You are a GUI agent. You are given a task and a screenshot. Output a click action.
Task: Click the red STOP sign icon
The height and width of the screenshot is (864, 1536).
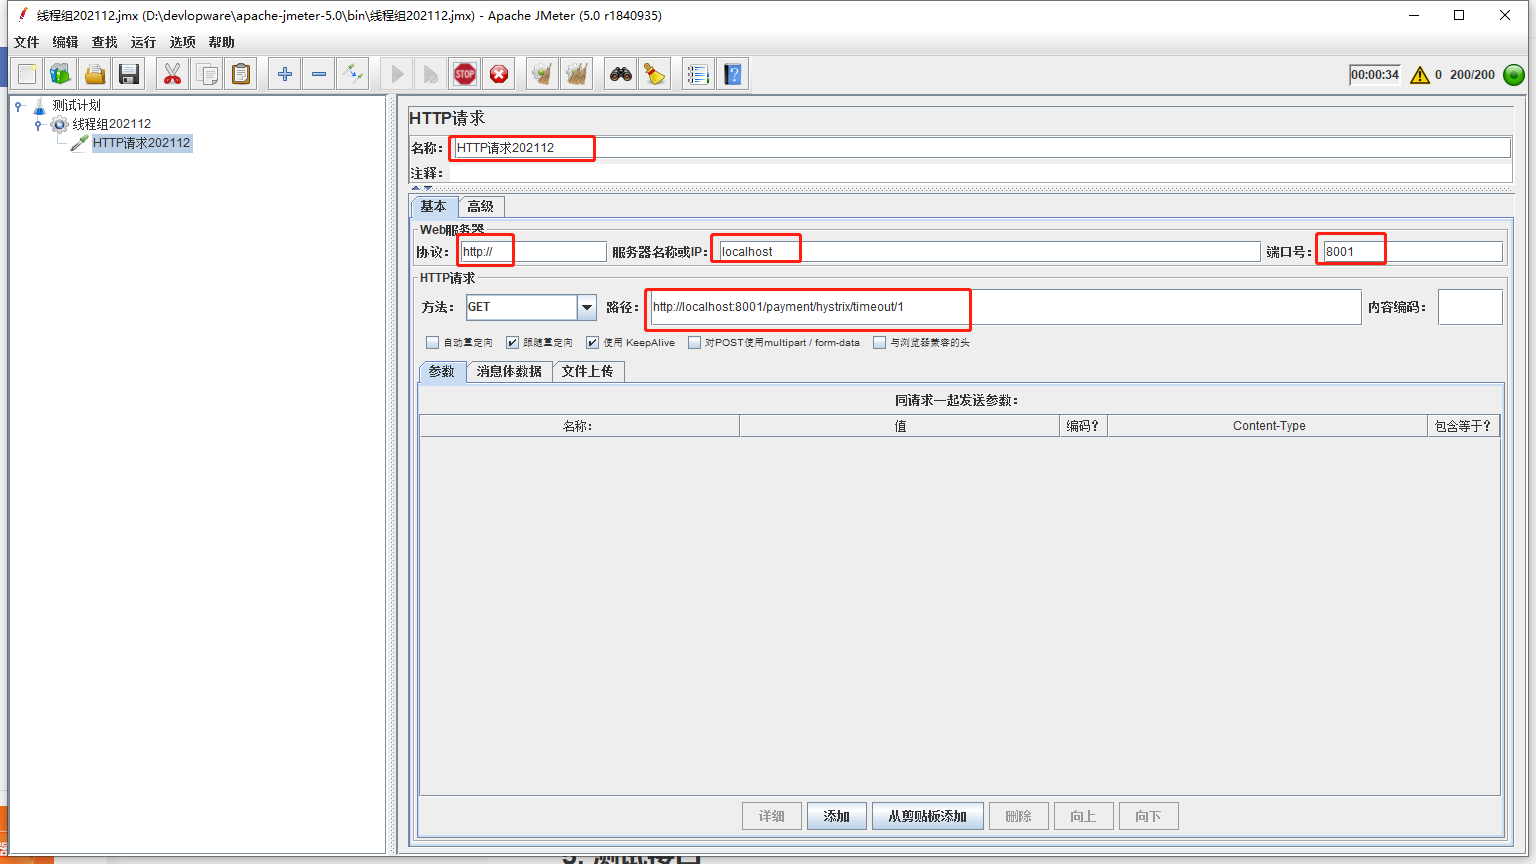point(465,74)
